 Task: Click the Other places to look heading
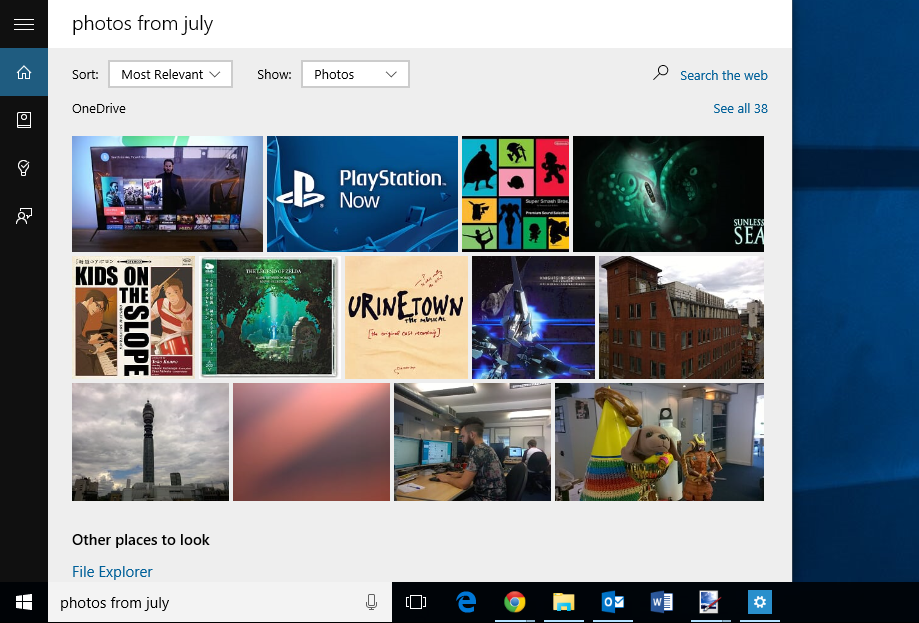(141, 540)
